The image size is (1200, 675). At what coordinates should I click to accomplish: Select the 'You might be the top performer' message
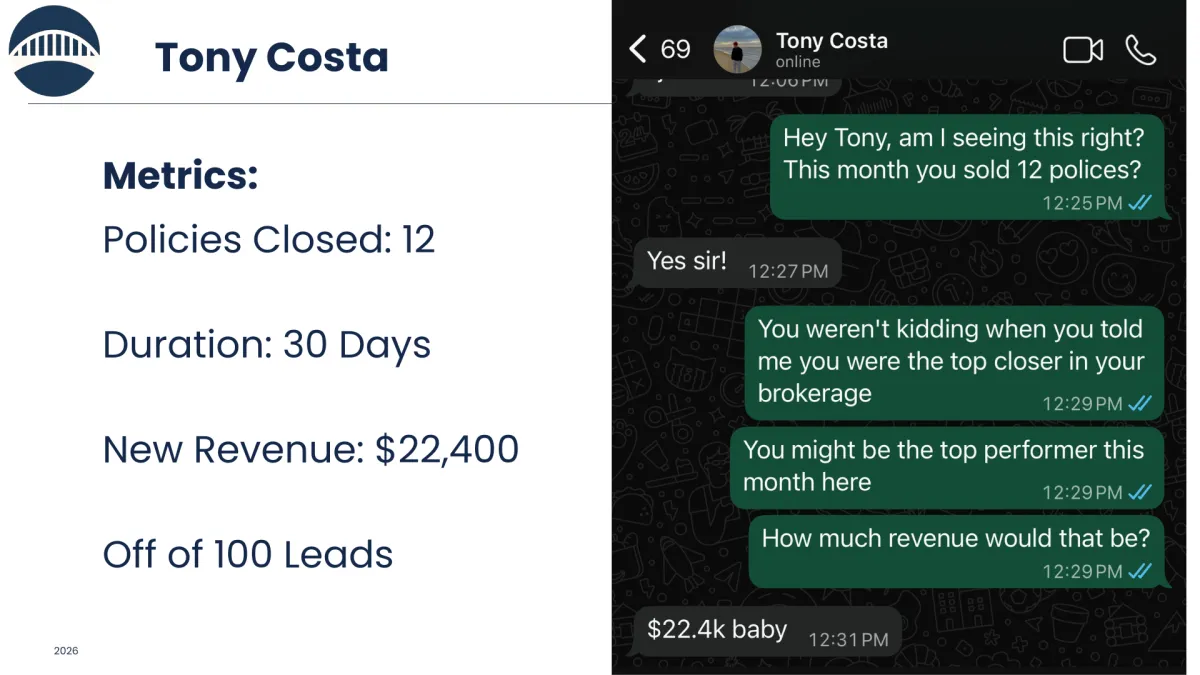coord(947,467)
